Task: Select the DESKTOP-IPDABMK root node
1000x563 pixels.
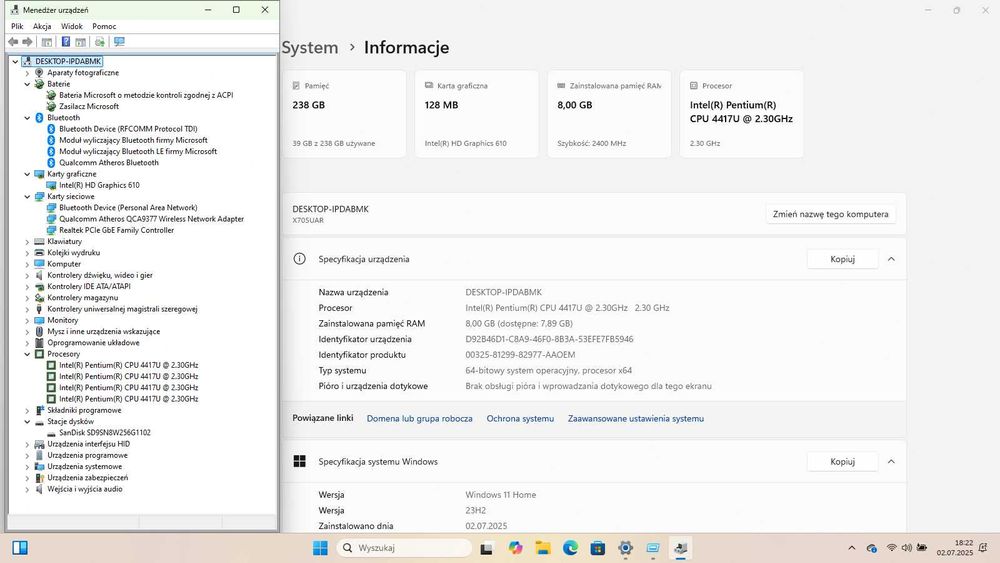Action: (68, 61)
